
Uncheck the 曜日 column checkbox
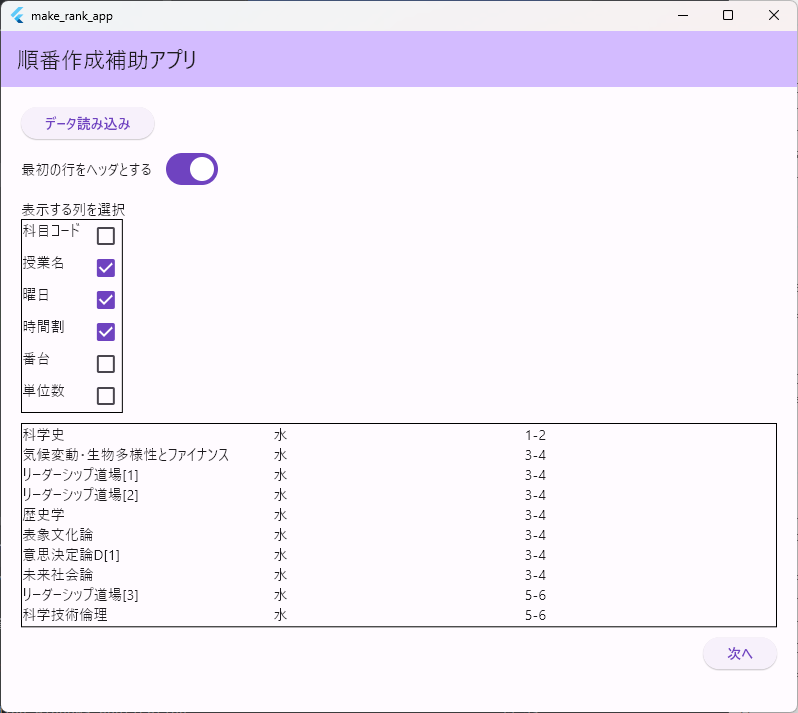106,300
